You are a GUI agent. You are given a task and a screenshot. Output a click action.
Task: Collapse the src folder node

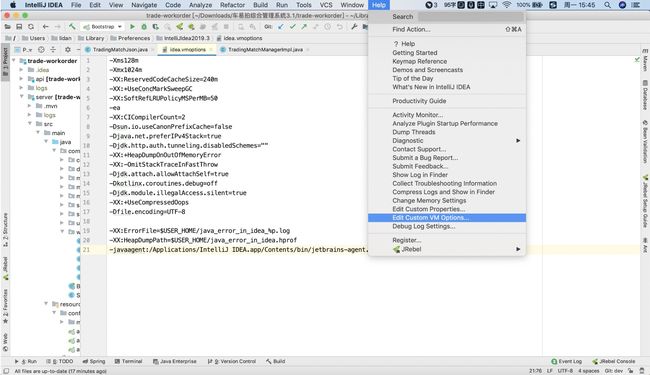[x=30, y=124]
